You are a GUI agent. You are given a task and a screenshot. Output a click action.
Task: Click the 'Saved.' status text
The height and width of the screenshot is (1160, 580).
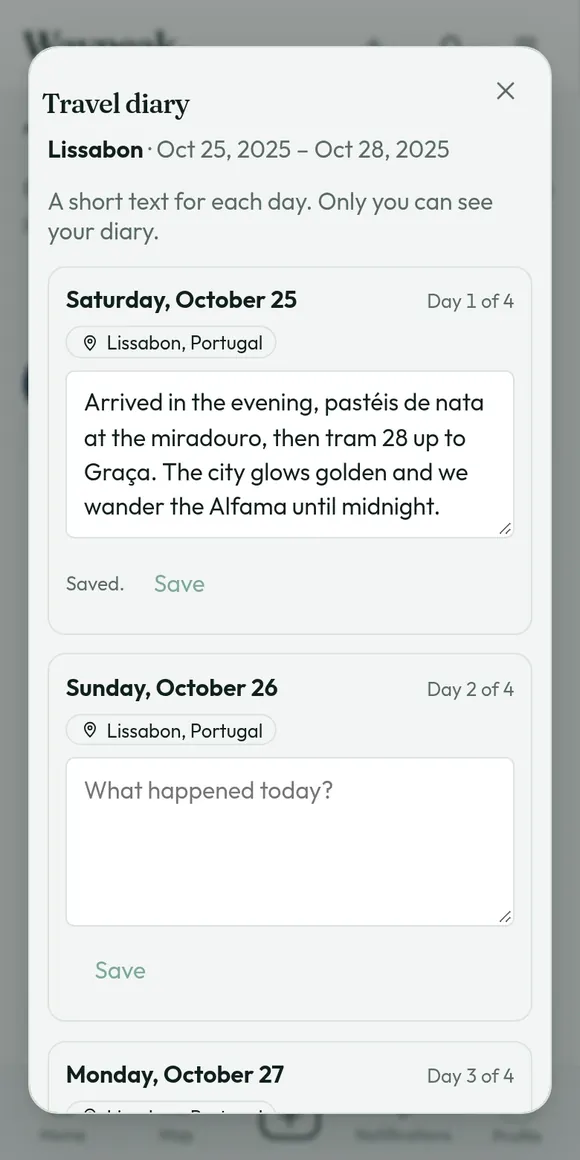[95, 584]
